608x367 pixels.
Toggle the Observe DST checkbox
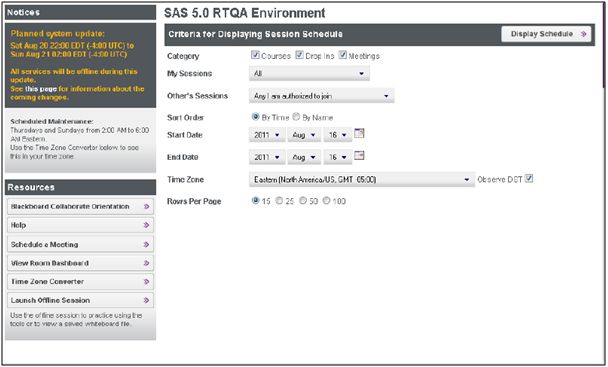(x=529, y=178)
